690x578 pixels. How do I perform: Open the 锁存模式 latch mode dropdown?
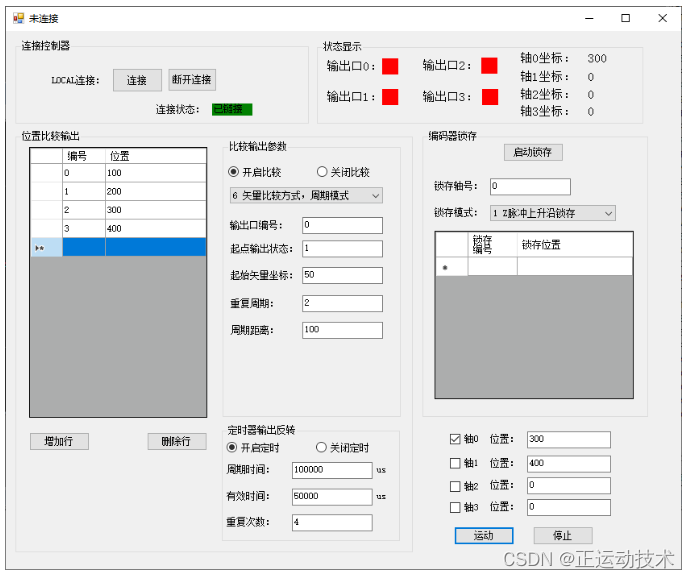pyautogui.click(x=552, y=213)
